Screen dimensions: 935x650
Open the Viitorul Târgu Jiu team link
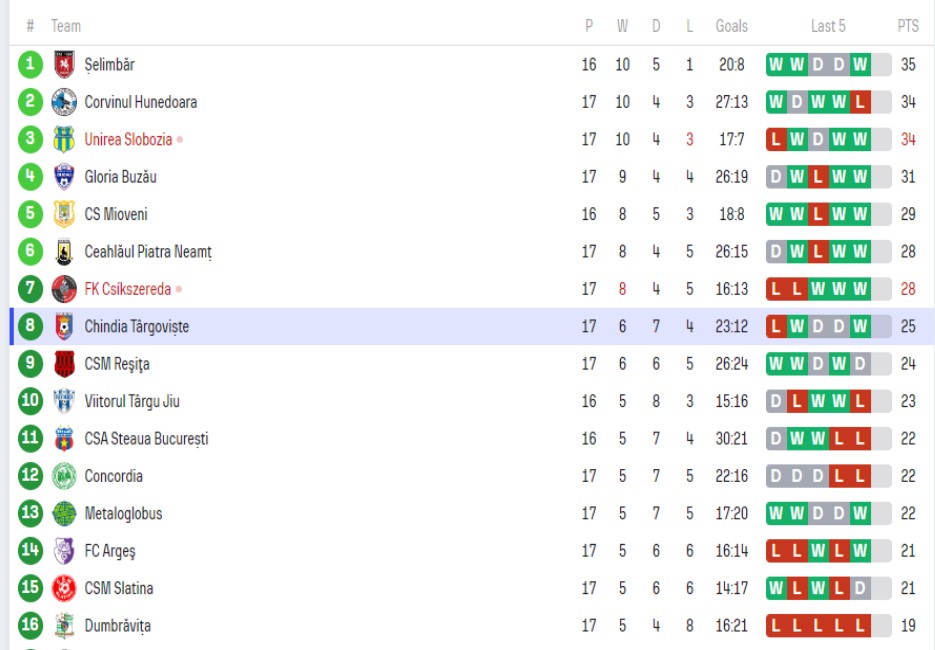click(x=132, y=402)
